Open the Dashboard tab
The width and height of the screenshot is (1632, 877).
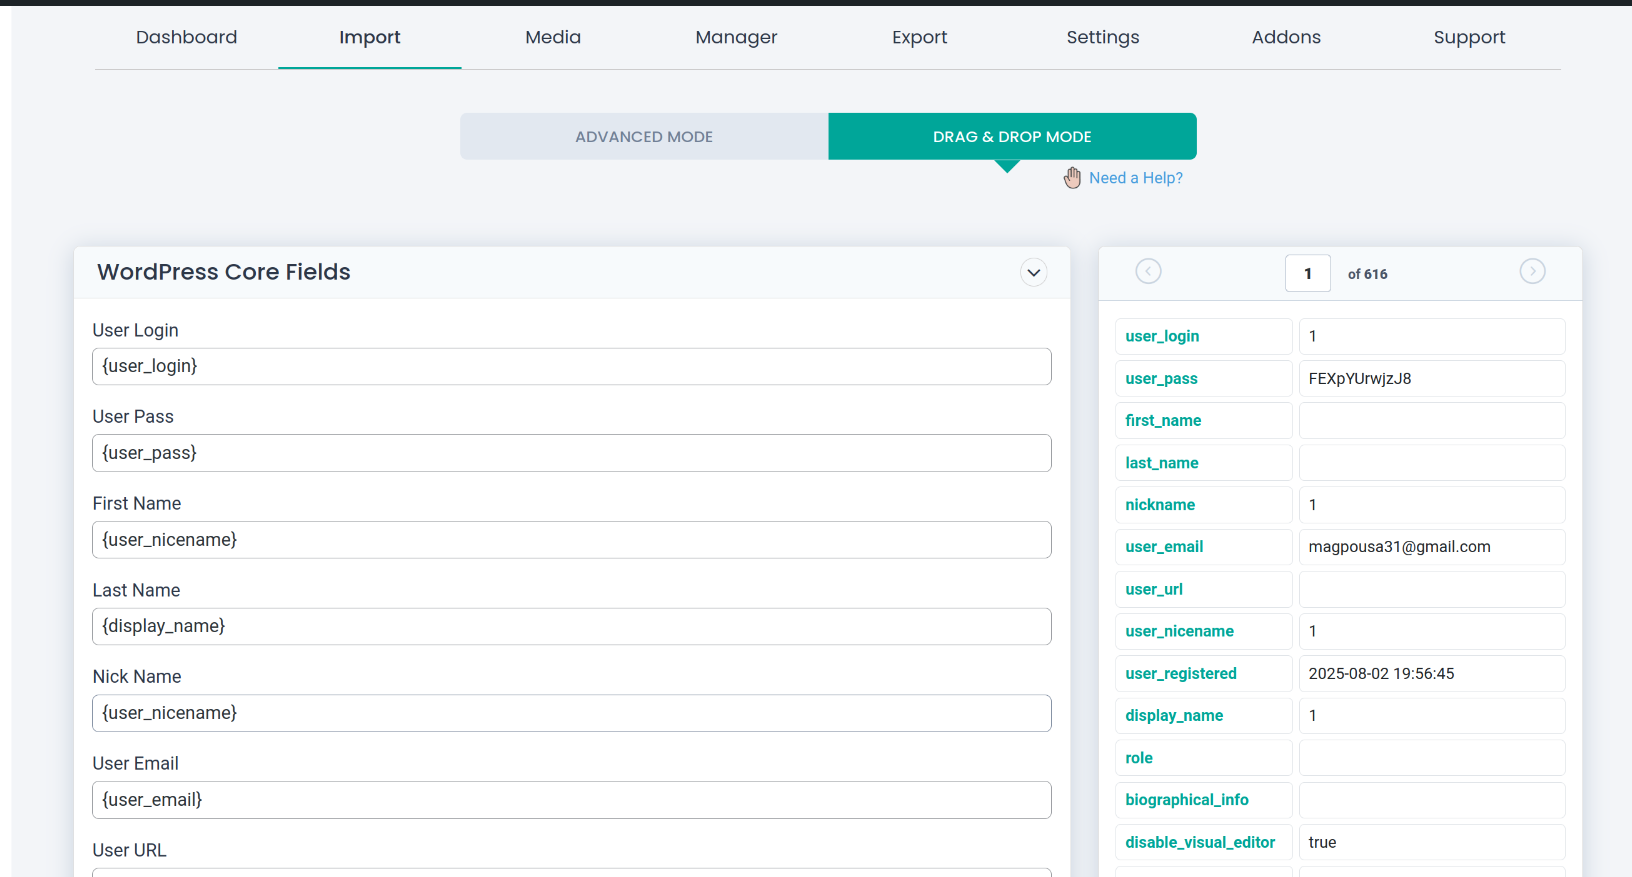click(x=187, y=38)
